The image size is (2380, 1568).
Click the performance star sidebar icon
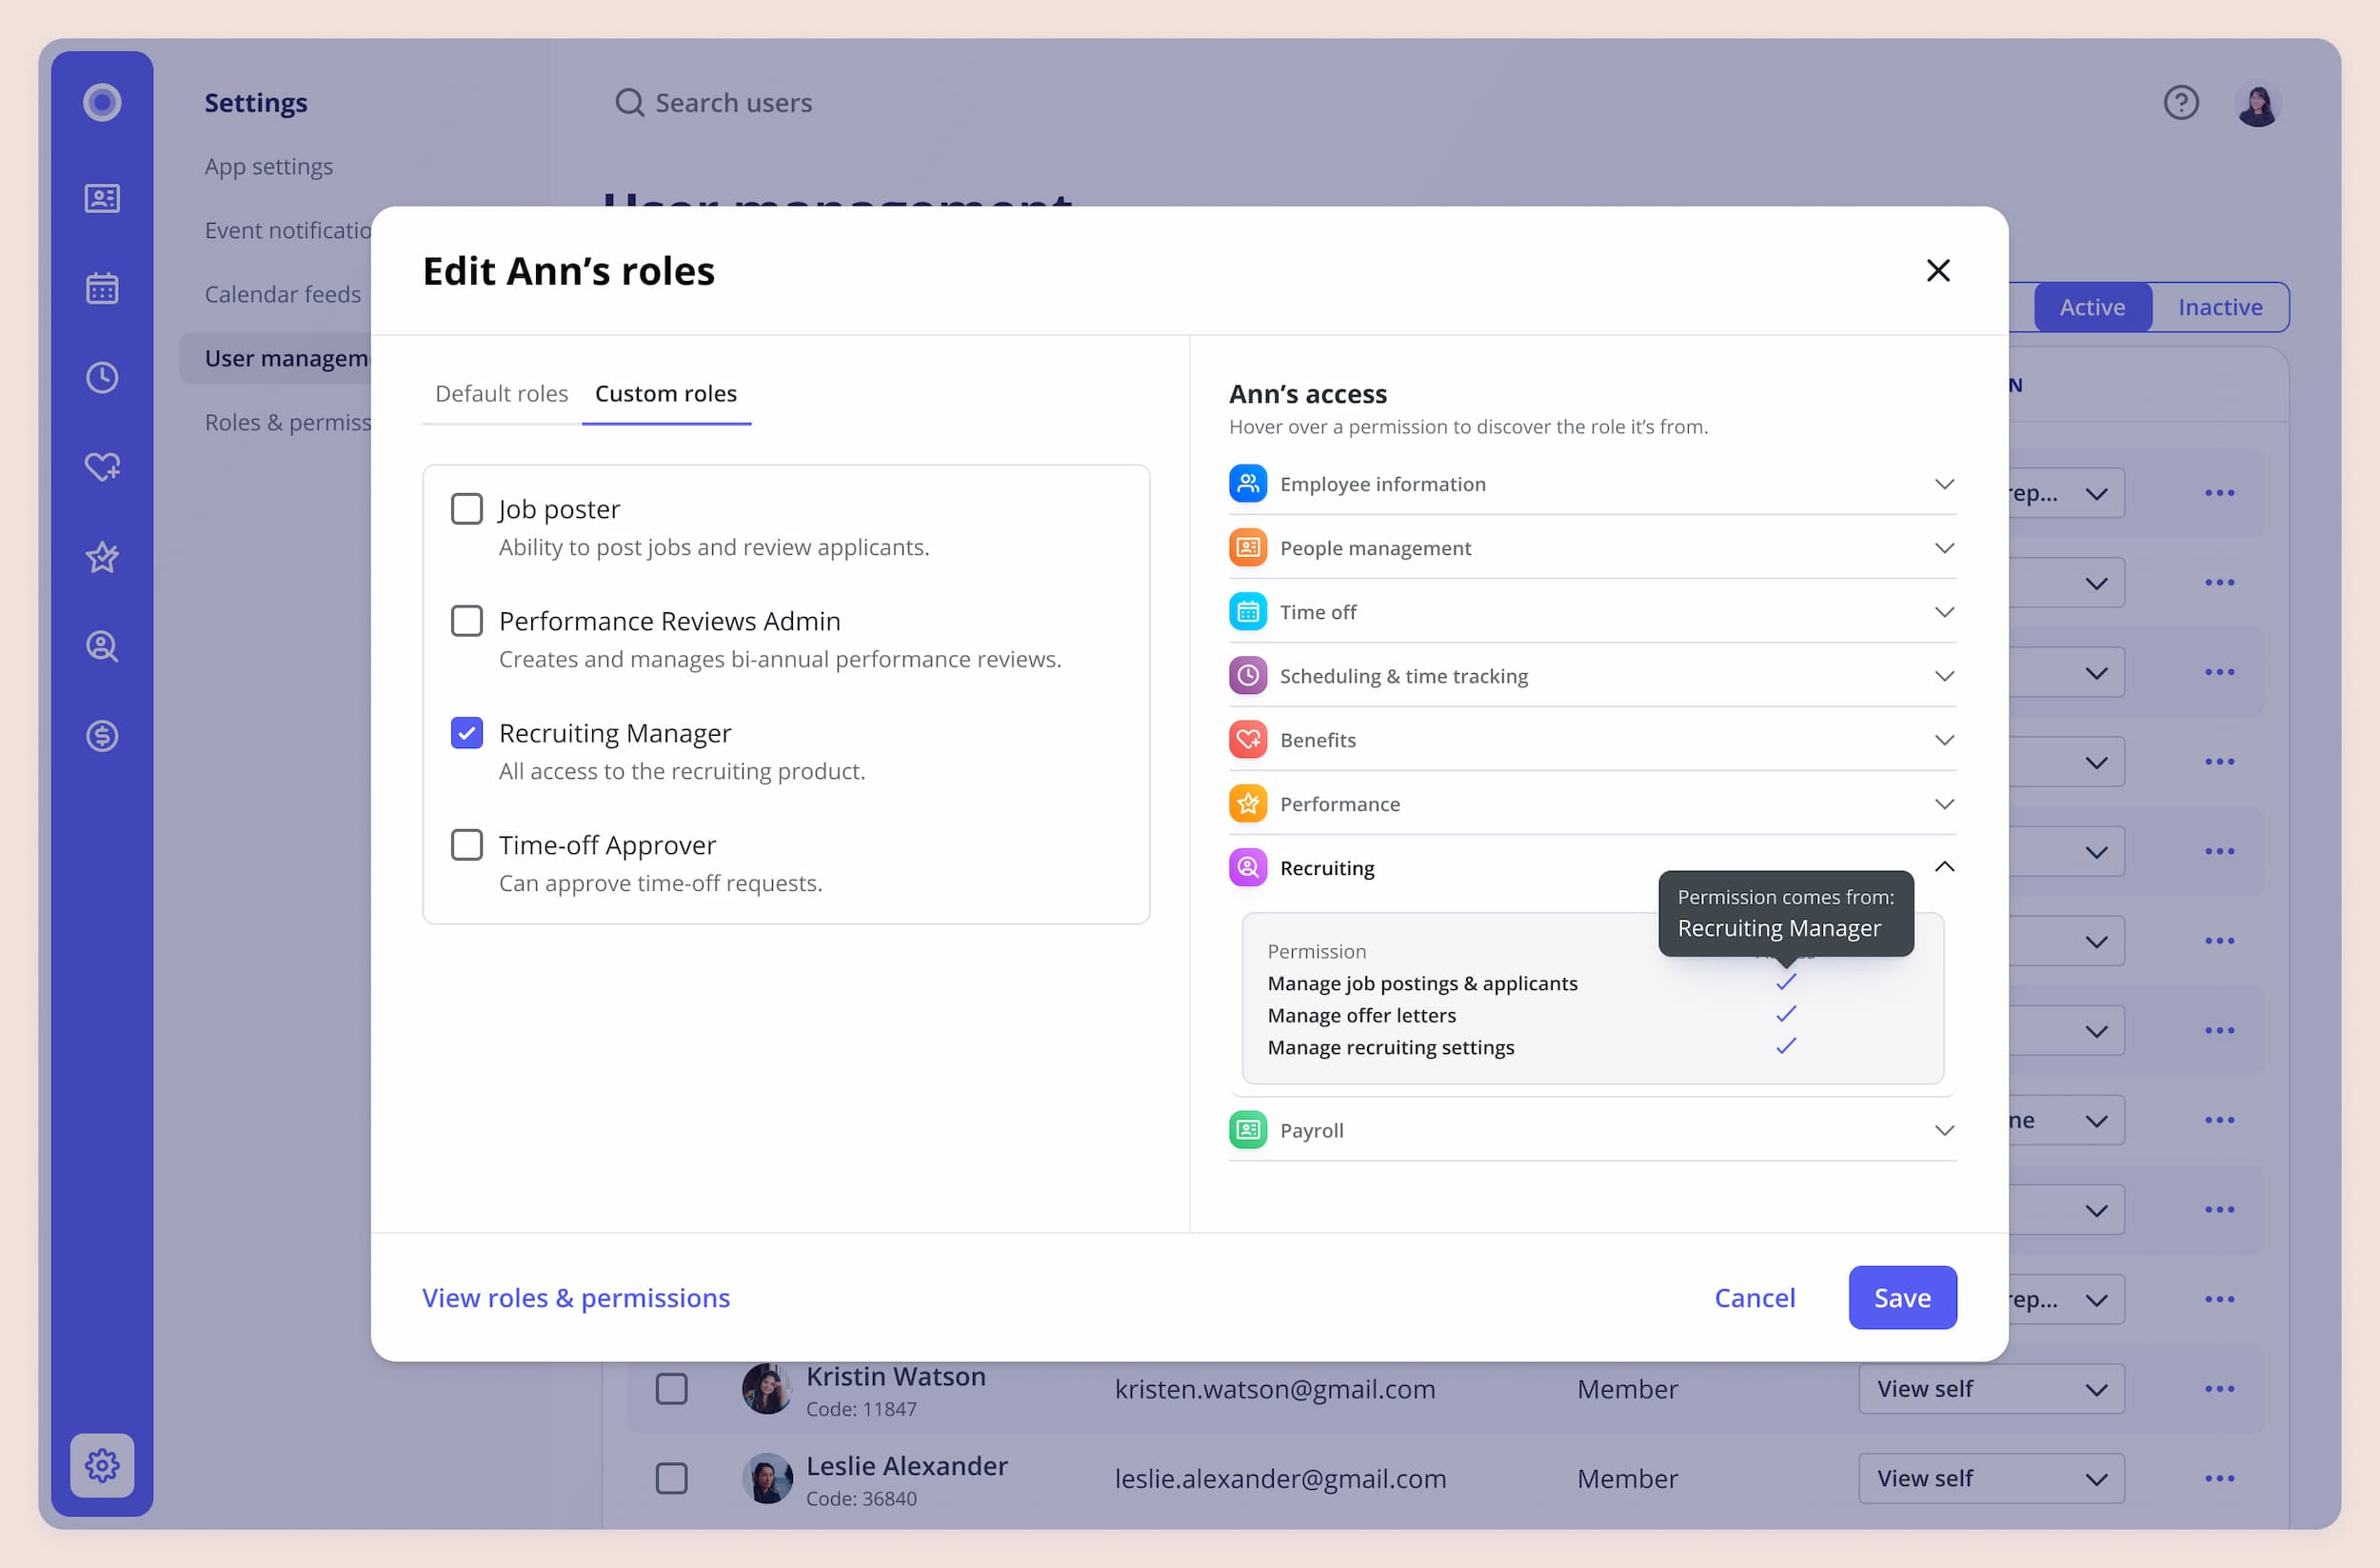[102, 557]
